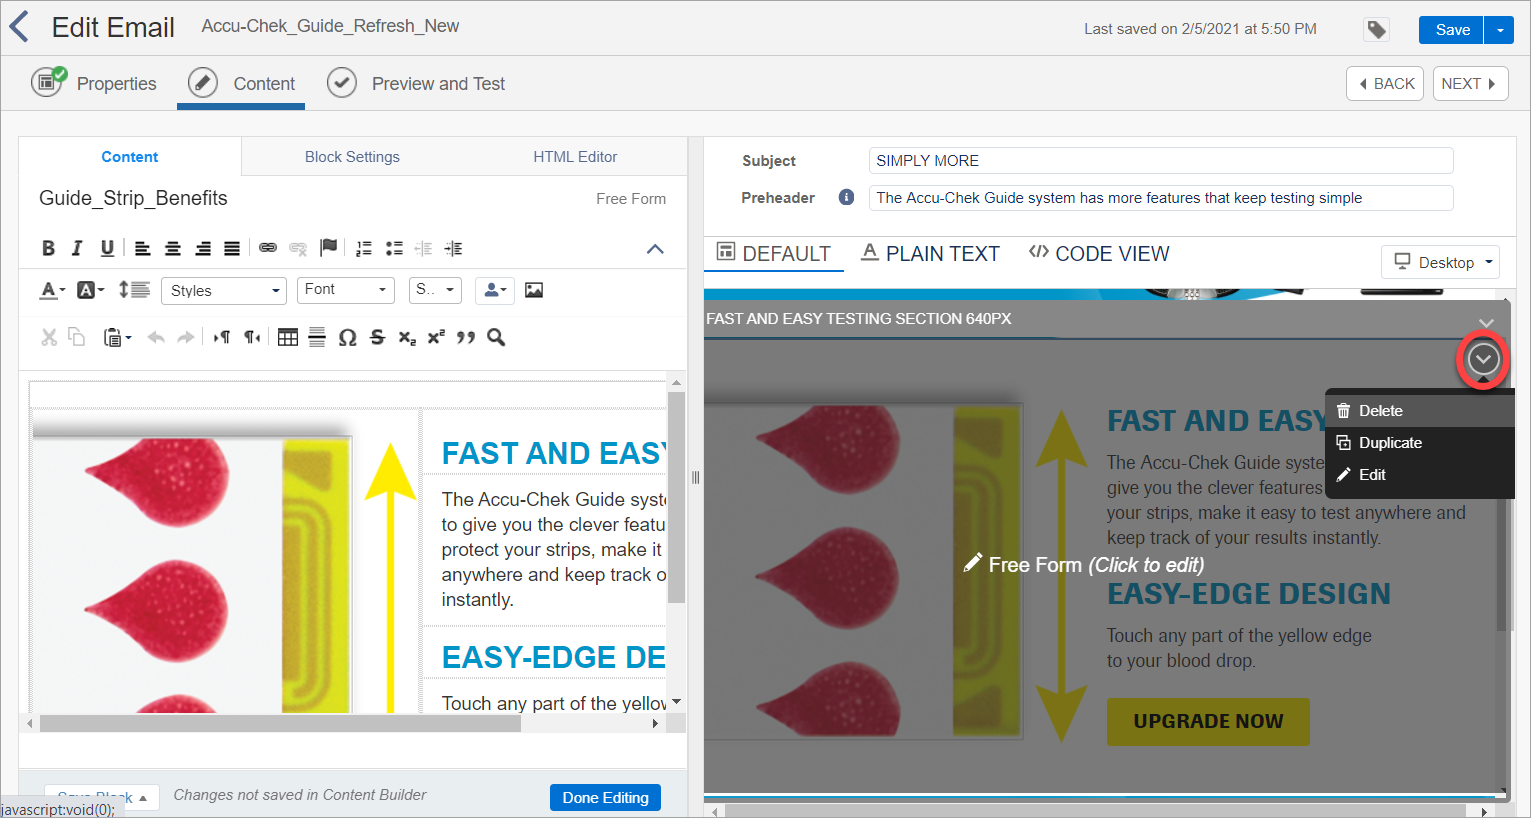Align text left

tap(143, 248)
